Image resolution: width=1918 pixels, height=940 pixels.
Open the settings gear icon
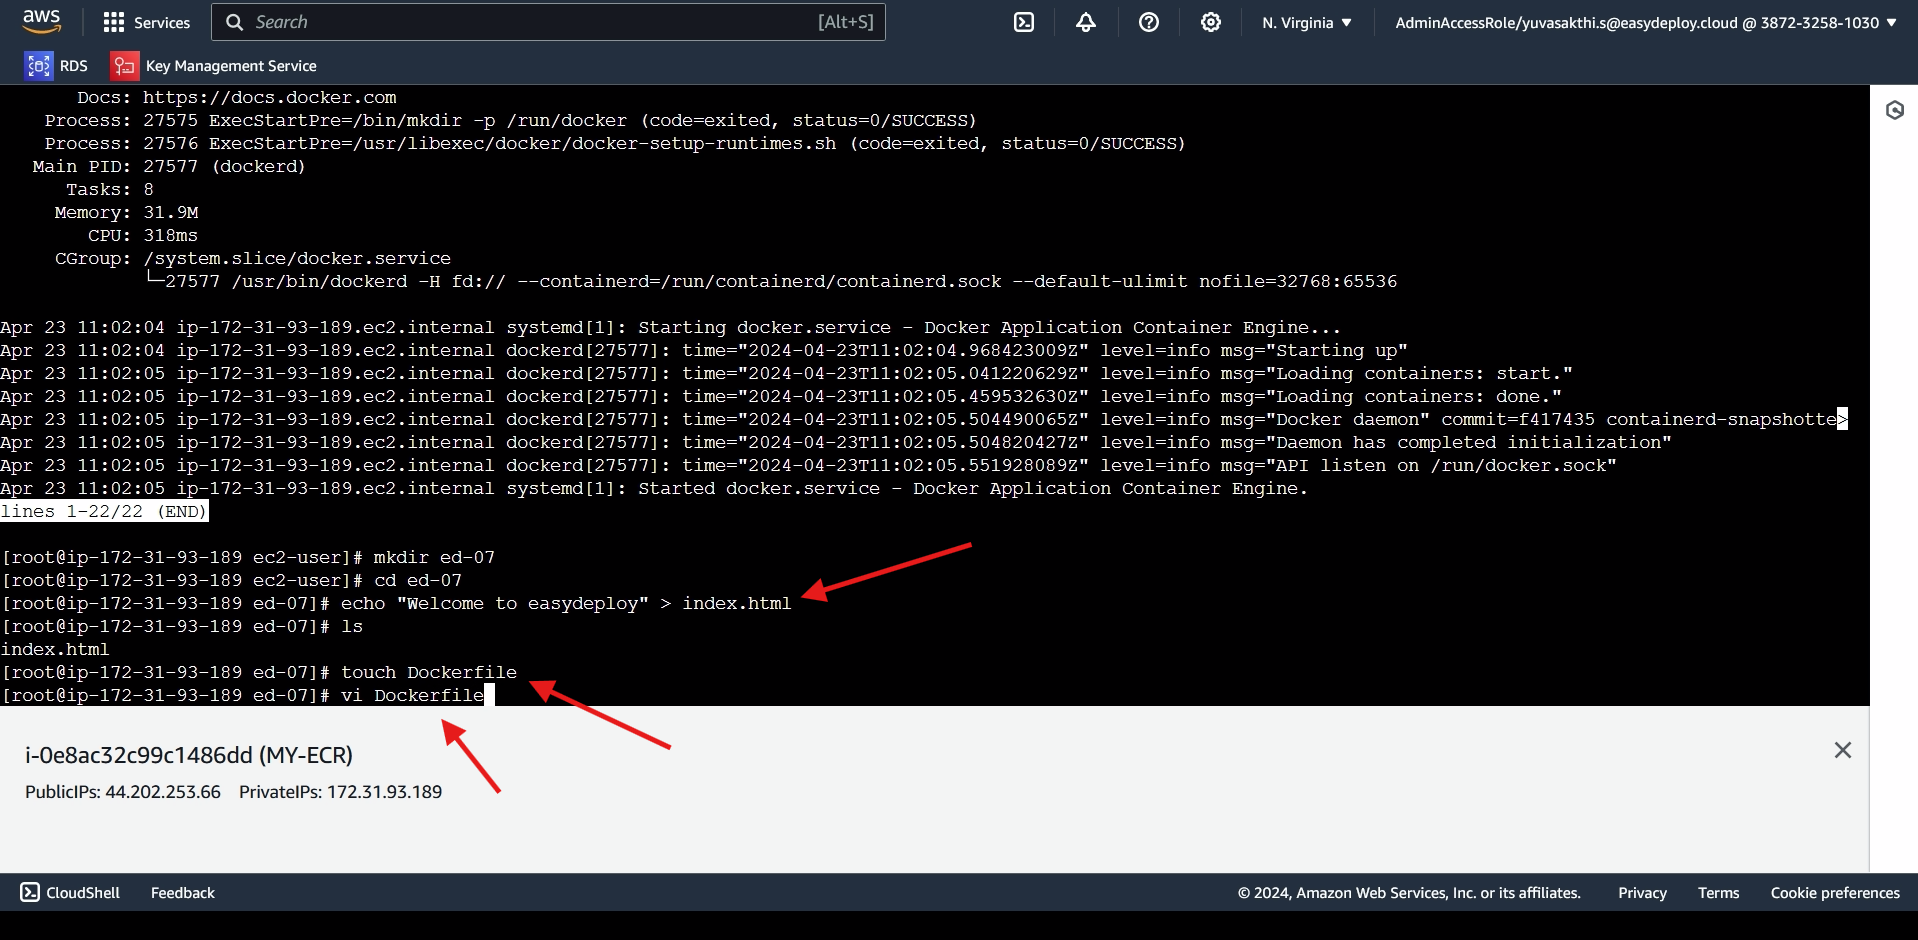[x=1211, y=22]
